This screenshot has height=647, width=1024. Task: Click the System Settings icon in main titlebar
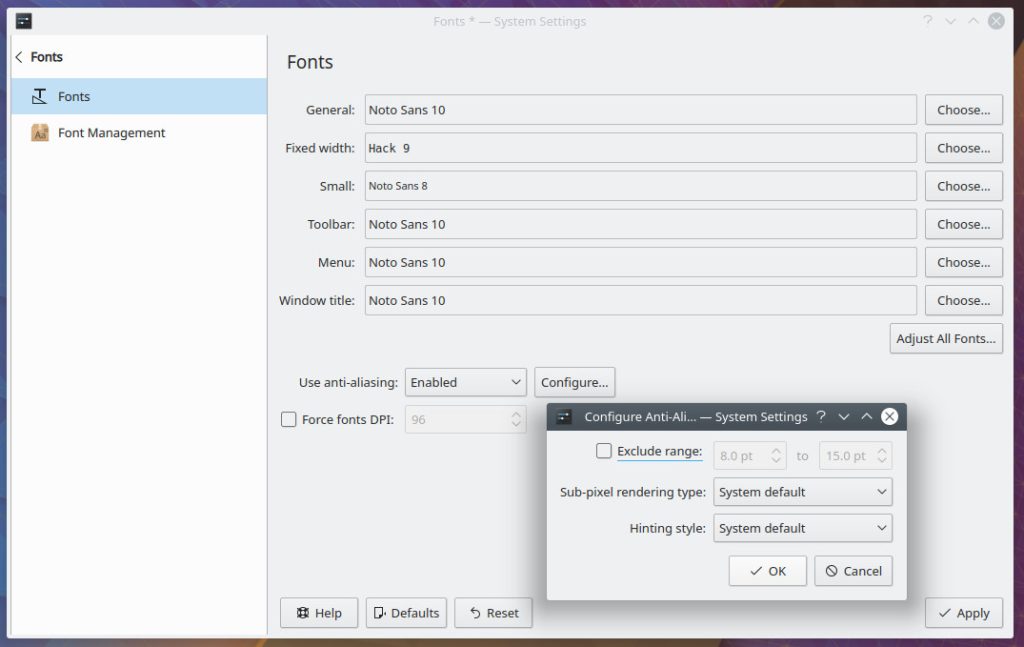pyautogui.click(x=24, y=21)
